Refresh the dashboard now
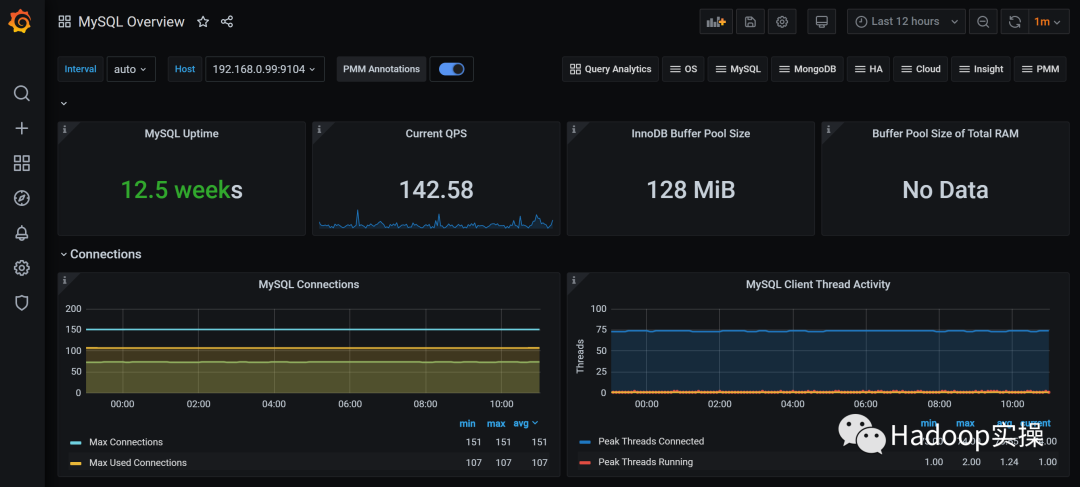The height and width of the screenshot is (487, 1080). (x=1015, y=21)
